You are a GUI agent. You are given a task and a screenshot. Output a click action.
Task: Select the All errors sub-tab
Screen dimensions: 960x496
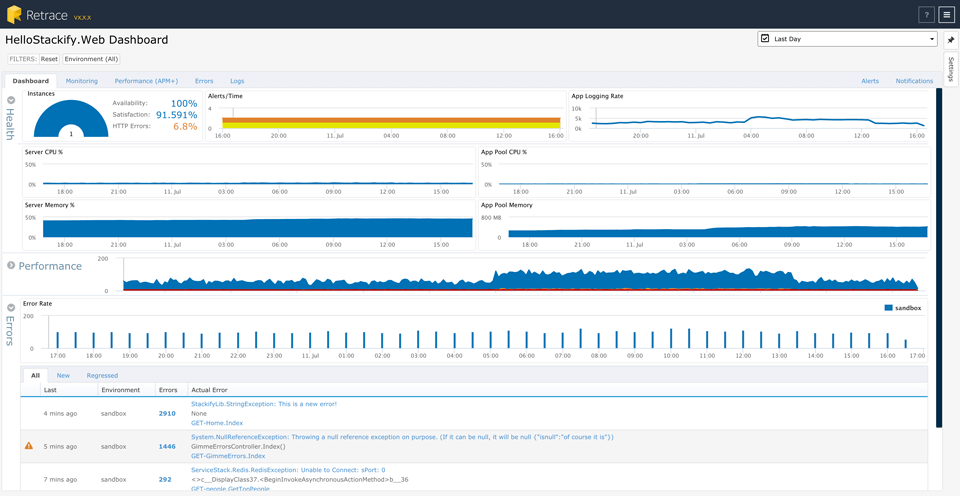(x=36, y=375)
